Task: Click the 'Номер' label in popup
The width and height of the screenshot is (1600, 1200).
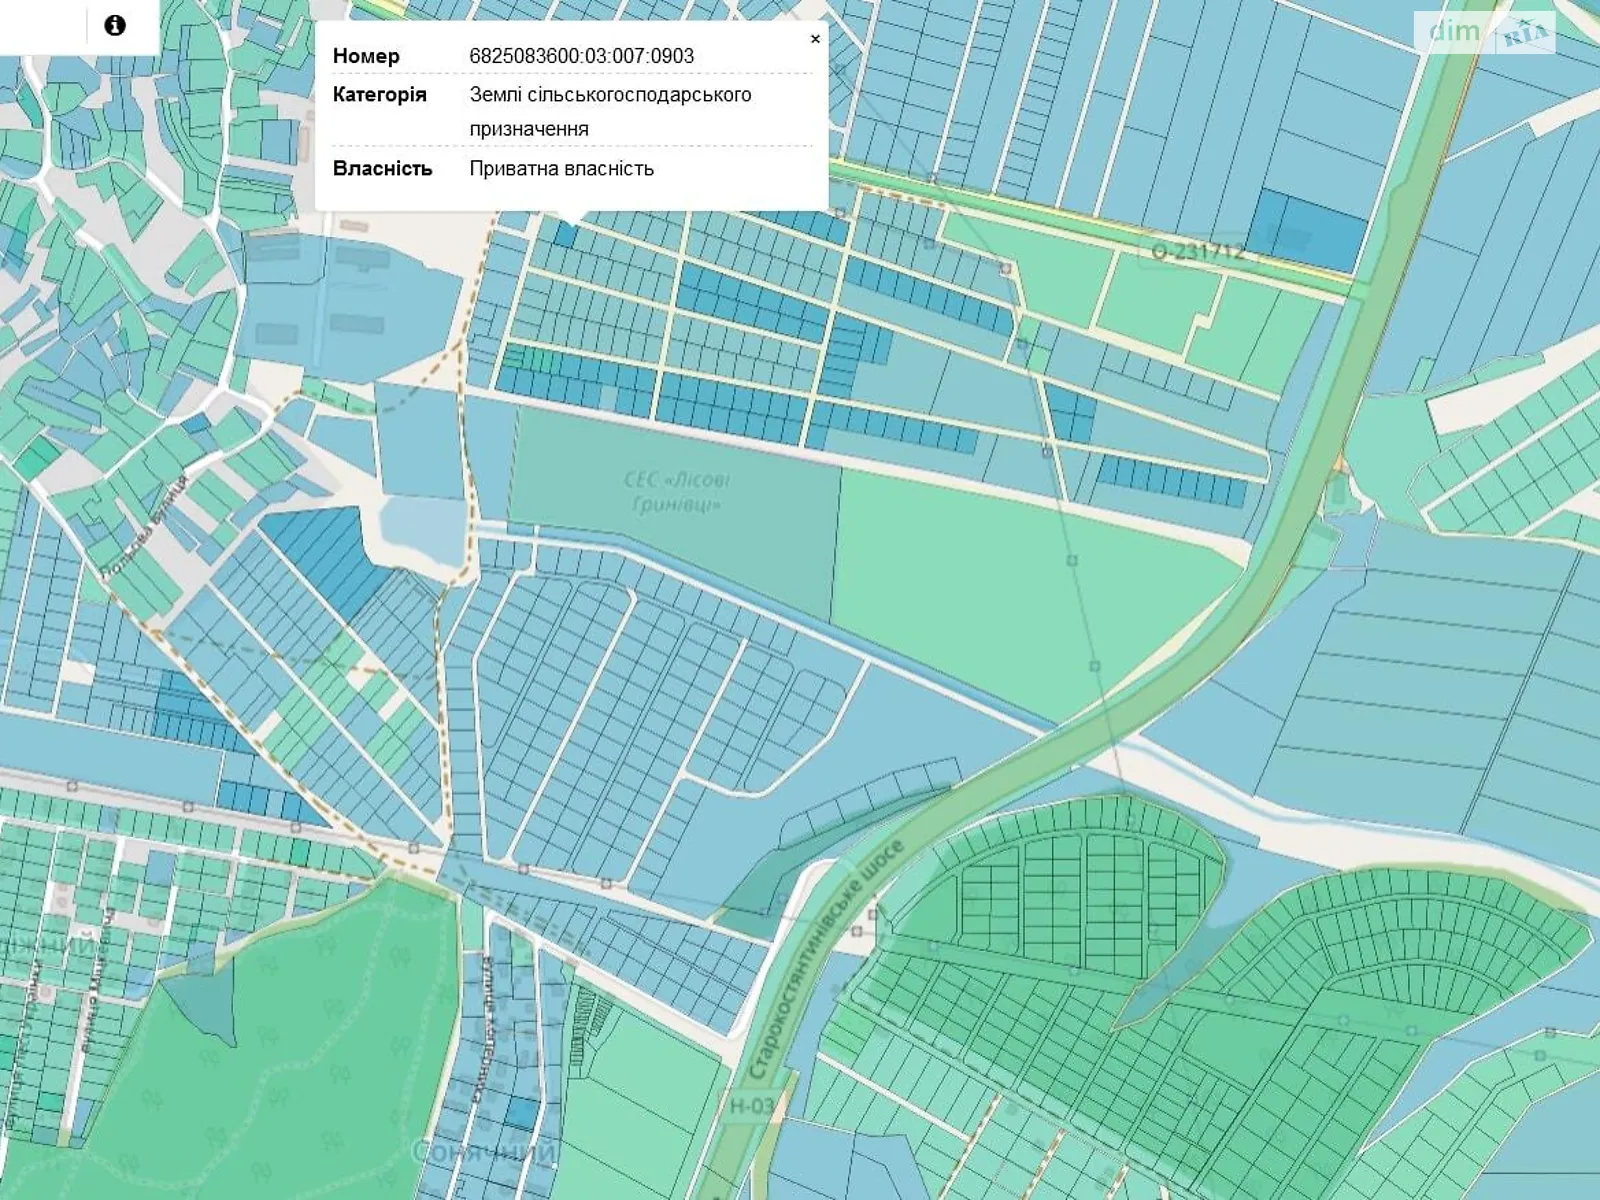Action: click(366, 56)
